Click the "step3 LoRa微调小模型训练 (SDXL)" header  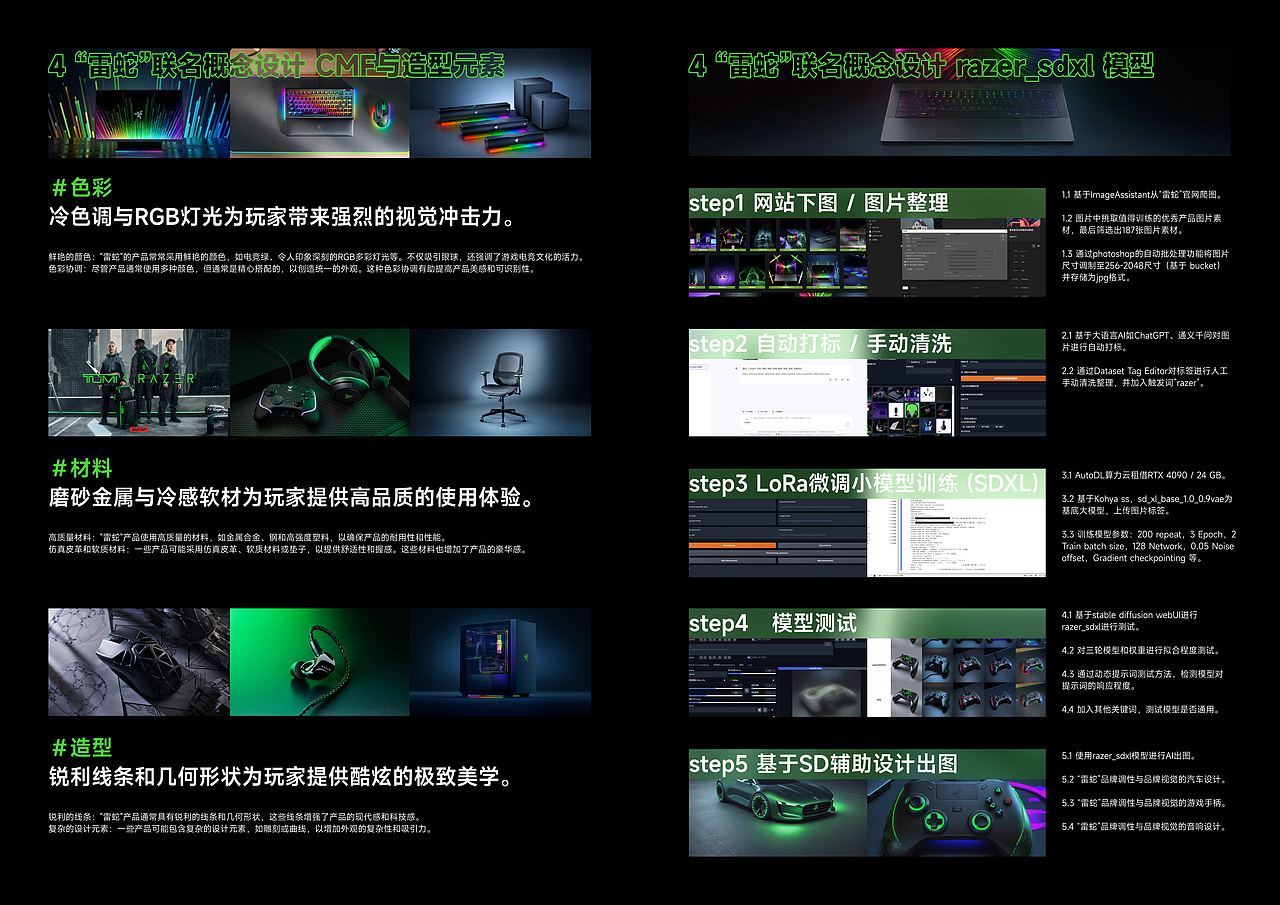coord(865,483)
